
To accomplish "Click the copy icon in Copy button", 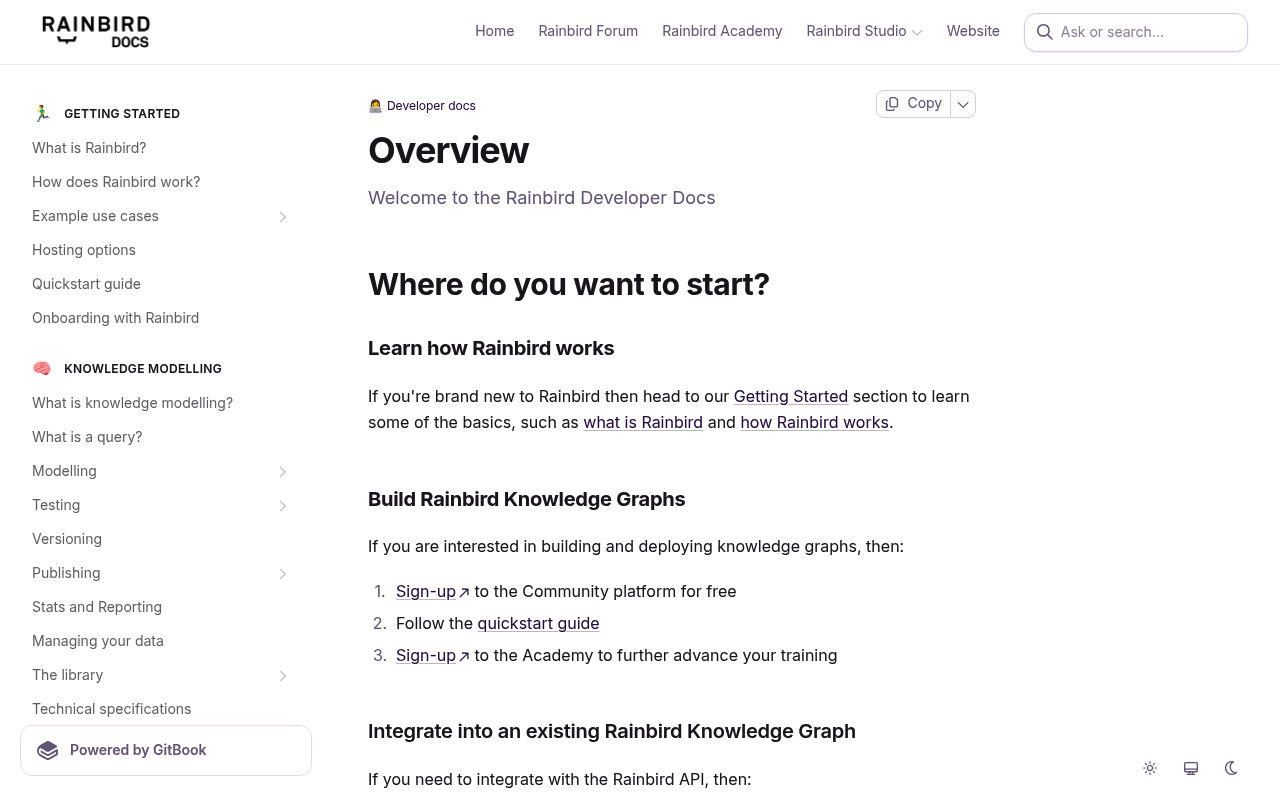I will pyautogui.click(x=892, y=104).
